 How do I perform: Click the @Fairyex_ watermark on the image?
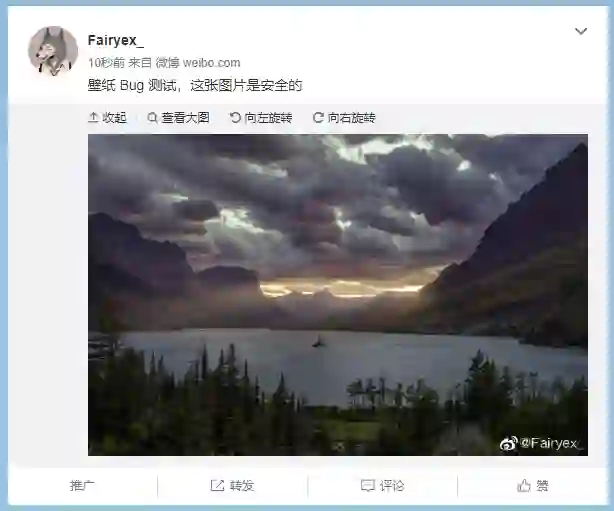[542, 444]
